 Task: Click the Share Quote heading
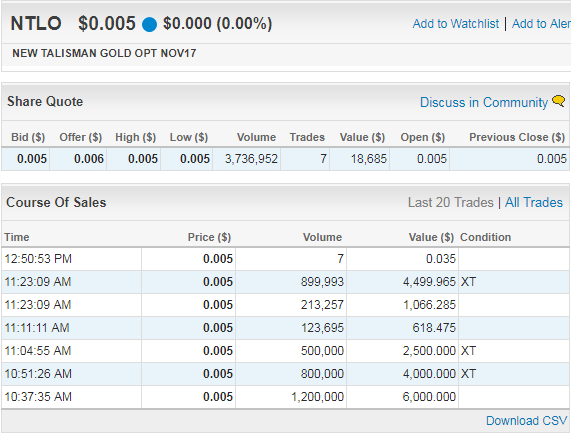pos(45,101)
